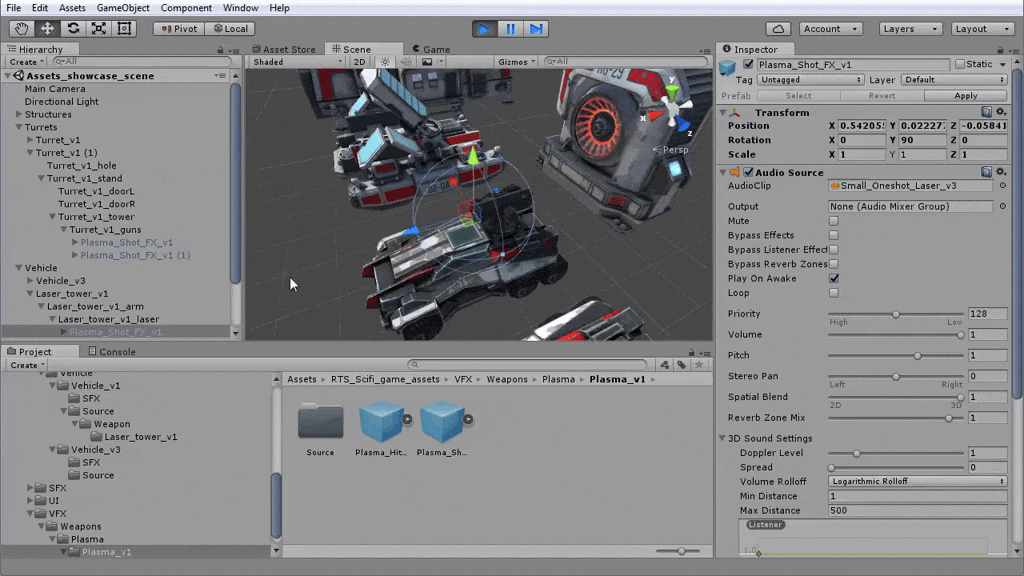Open the GameObject menu

pyautogui.click(x=125, y=8)
